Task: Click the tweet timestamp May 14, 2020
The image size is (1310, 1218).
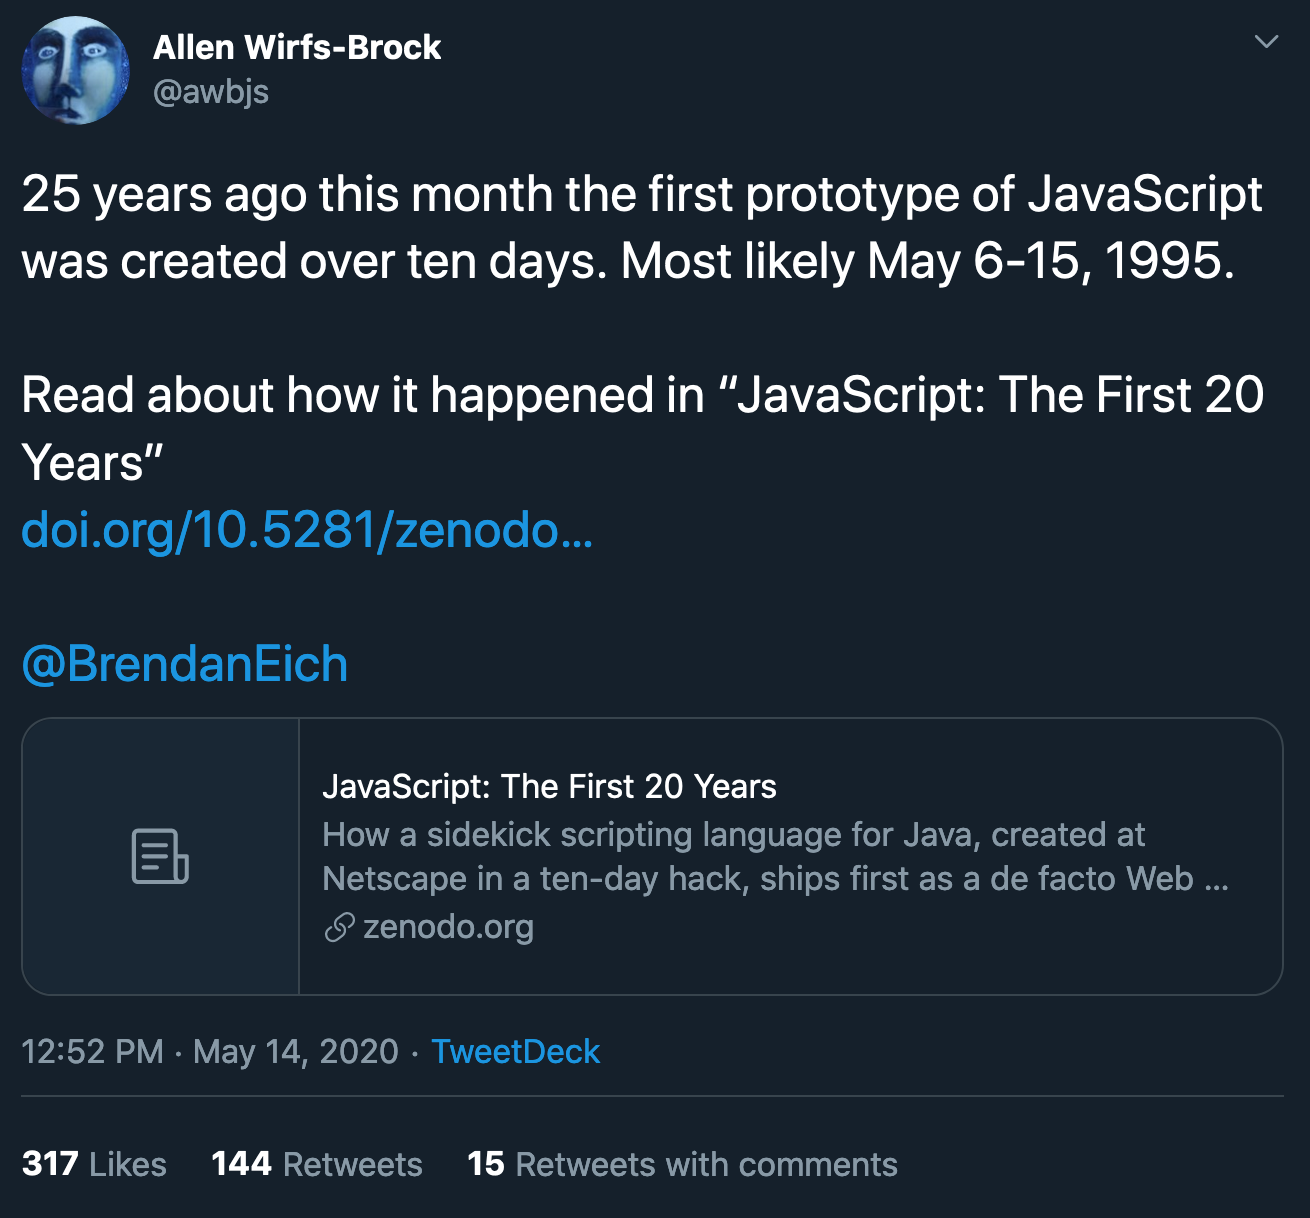Action: click(x=294, y=1052)
